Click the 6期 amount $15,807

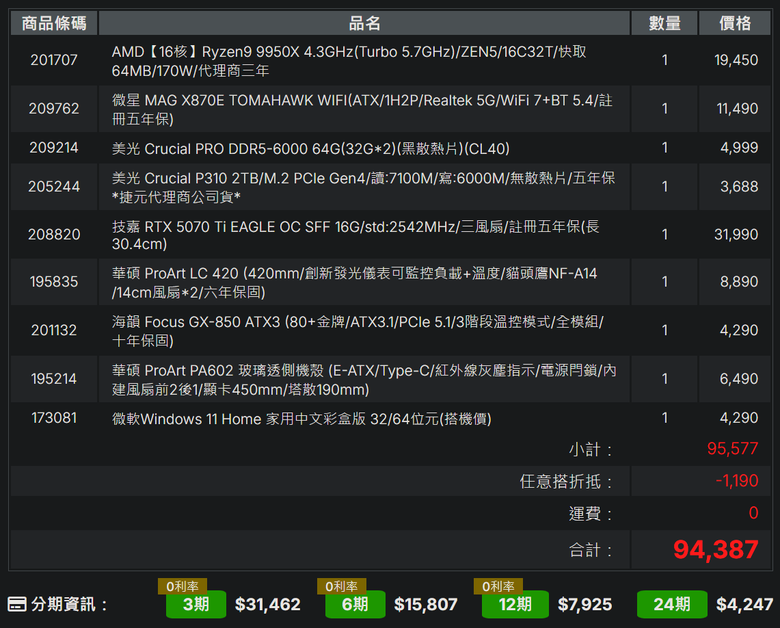[x=425, y=605]
